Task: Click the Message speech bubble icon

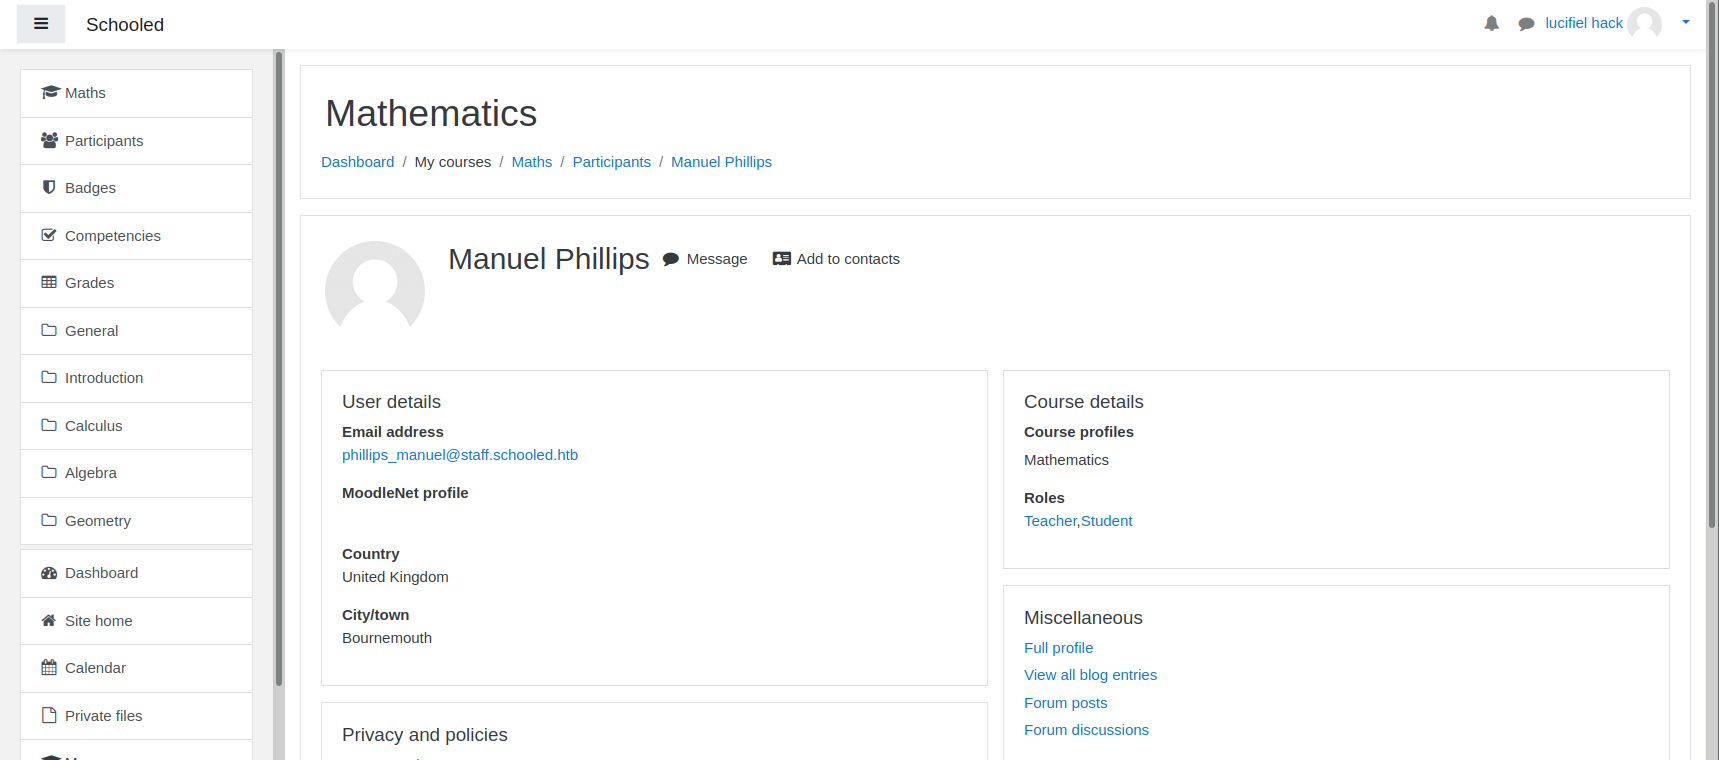Action: tap(671, 259)
